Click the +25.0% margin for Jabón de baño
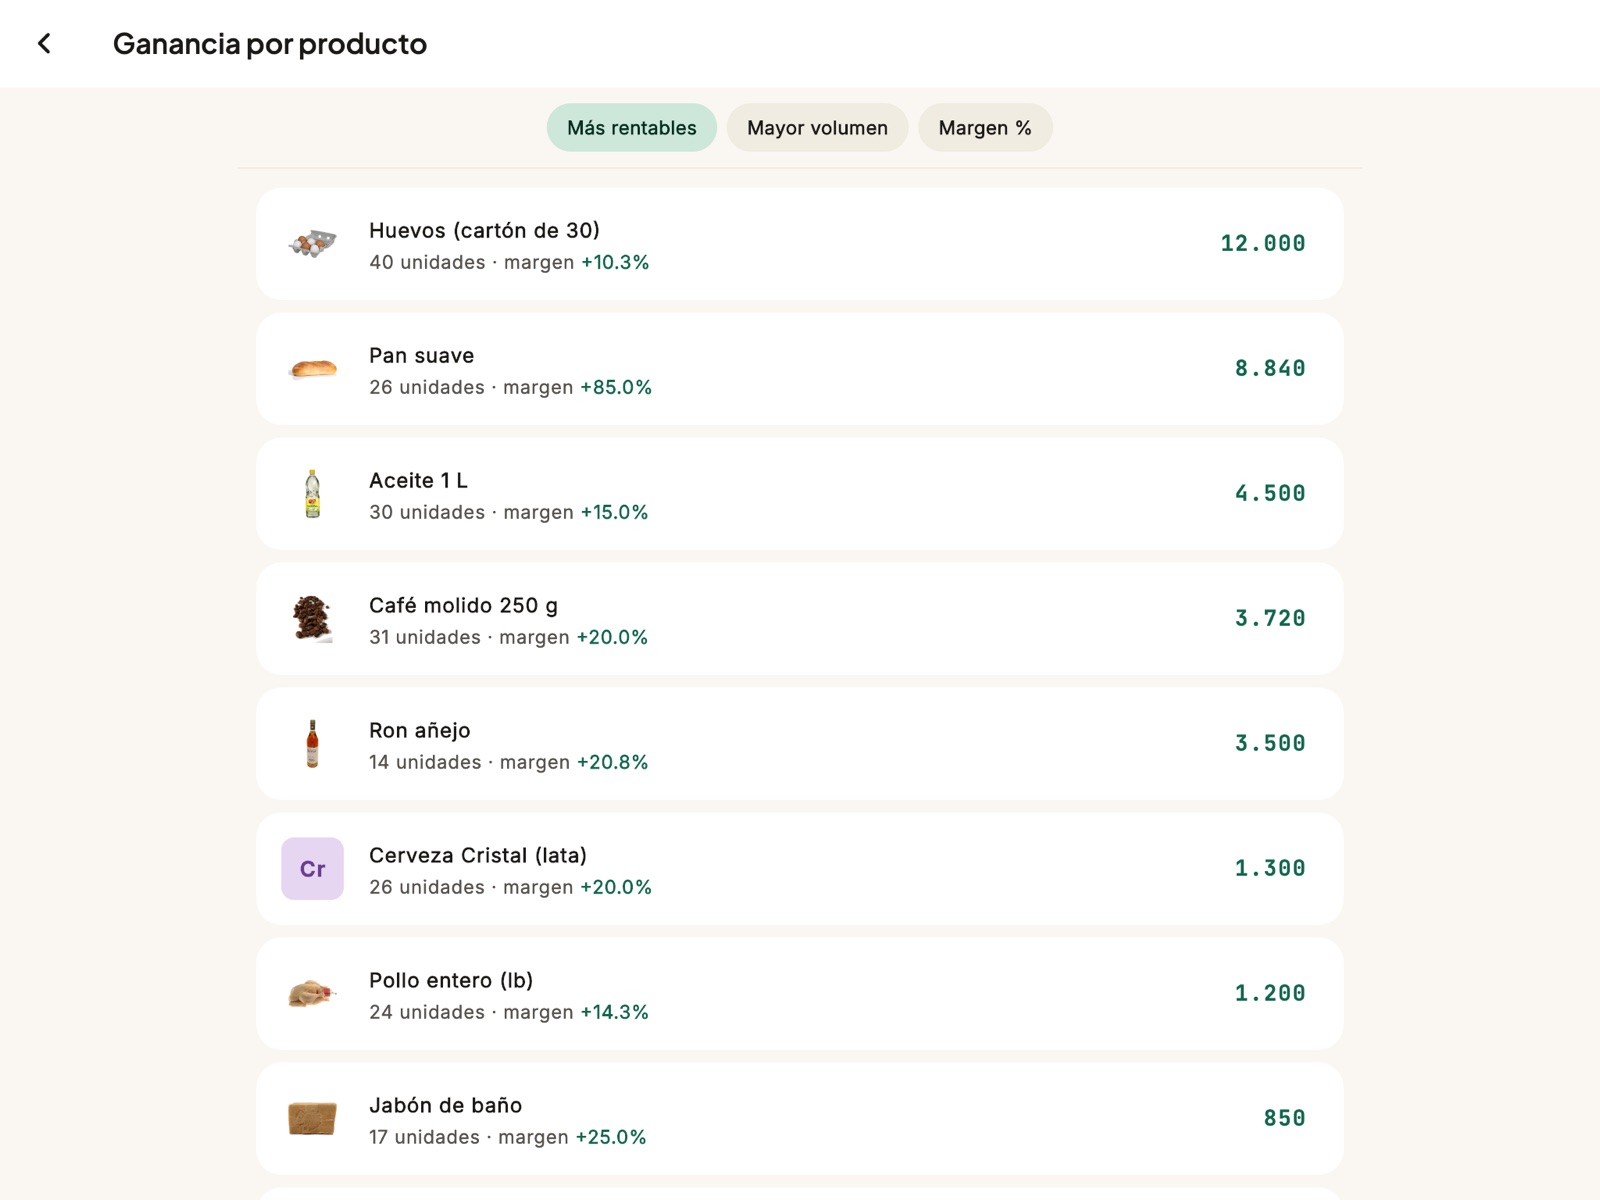 pos(611,1137)
